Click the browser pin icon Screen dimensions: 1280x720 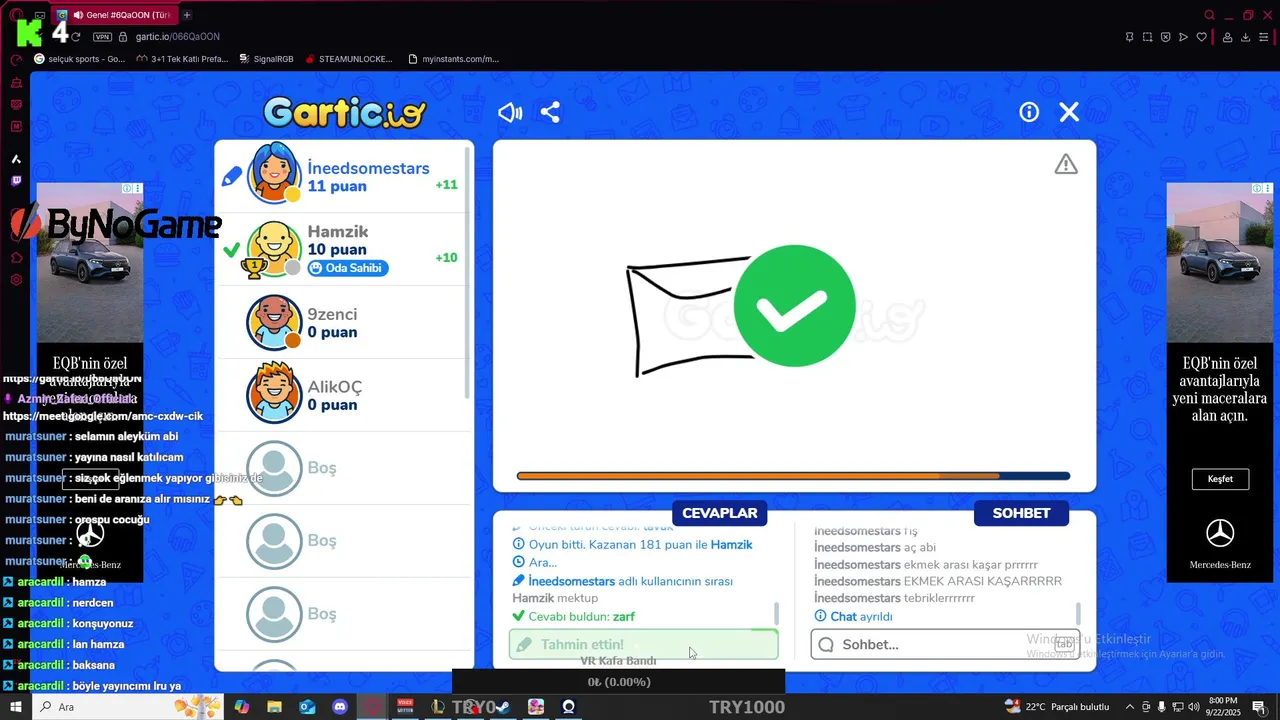1129,37
